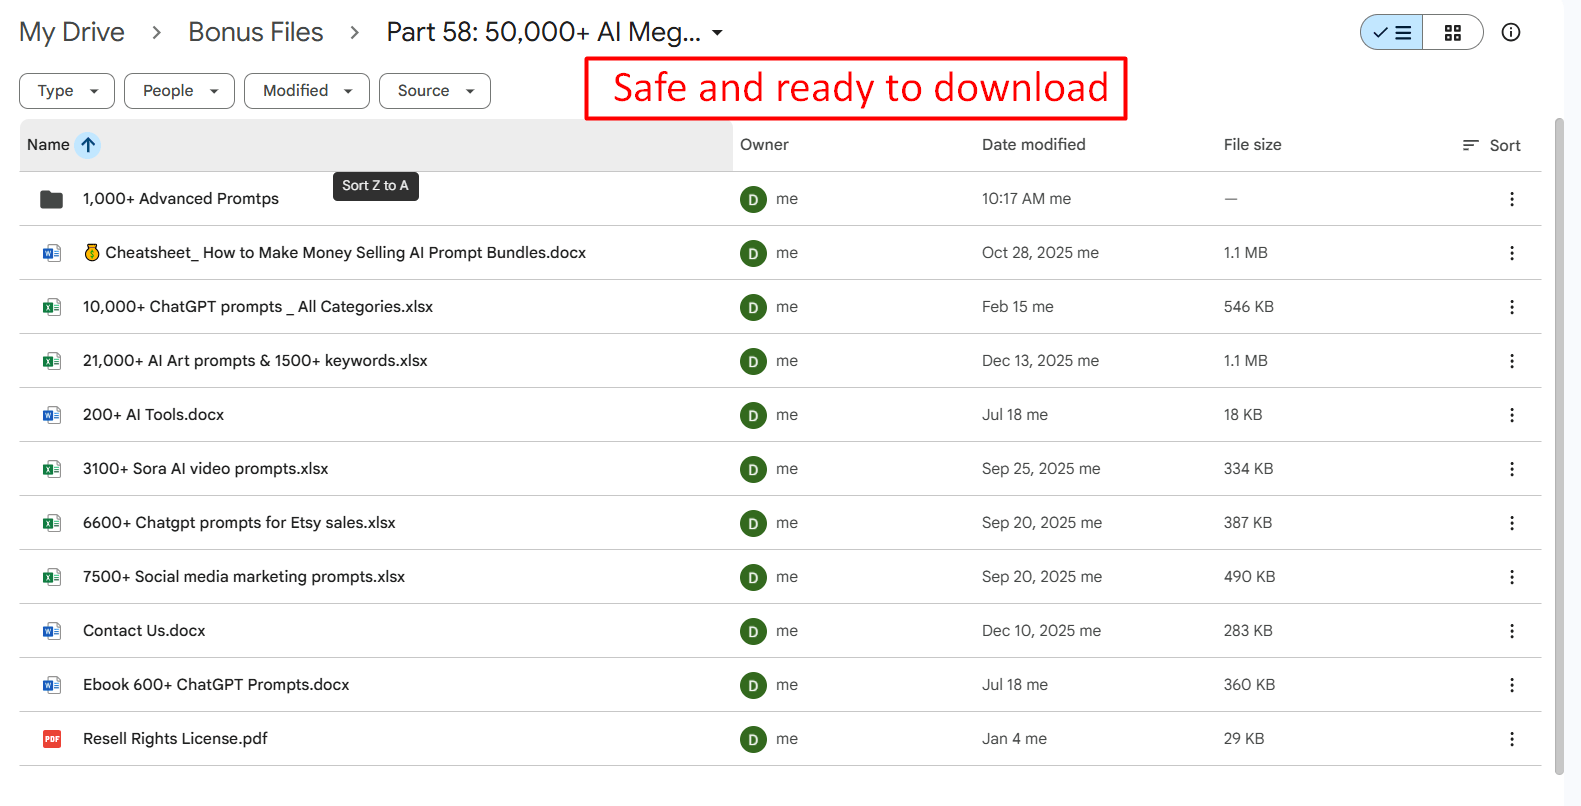This screenshot has width=1581, height=806.
Task: Click the vertical scrollbar on the right
Action: tap(1559, 446)
